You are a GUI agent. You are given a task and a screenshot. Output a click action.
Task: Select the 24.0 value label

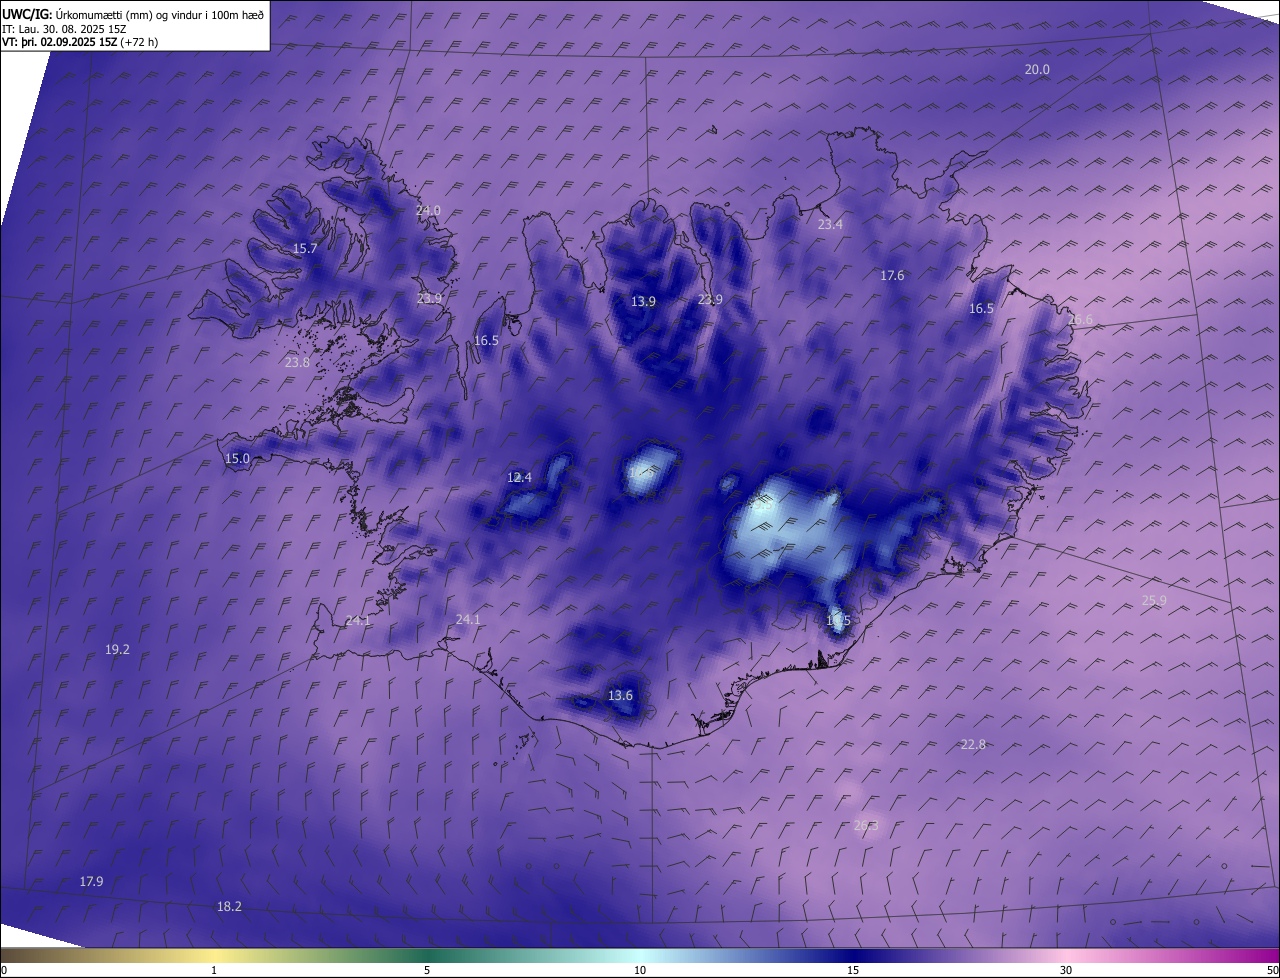pos(428,210)
